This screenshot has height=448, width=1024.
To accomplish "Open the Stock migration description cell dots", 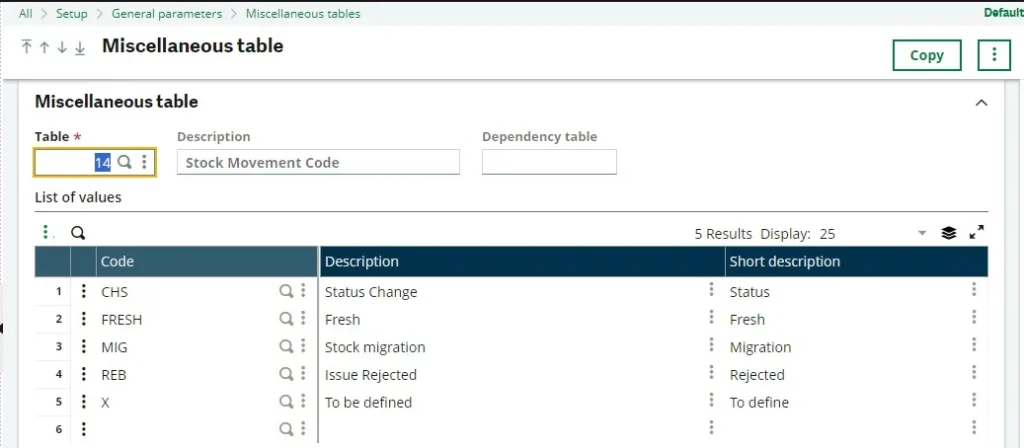I will (x=711, y=345).
